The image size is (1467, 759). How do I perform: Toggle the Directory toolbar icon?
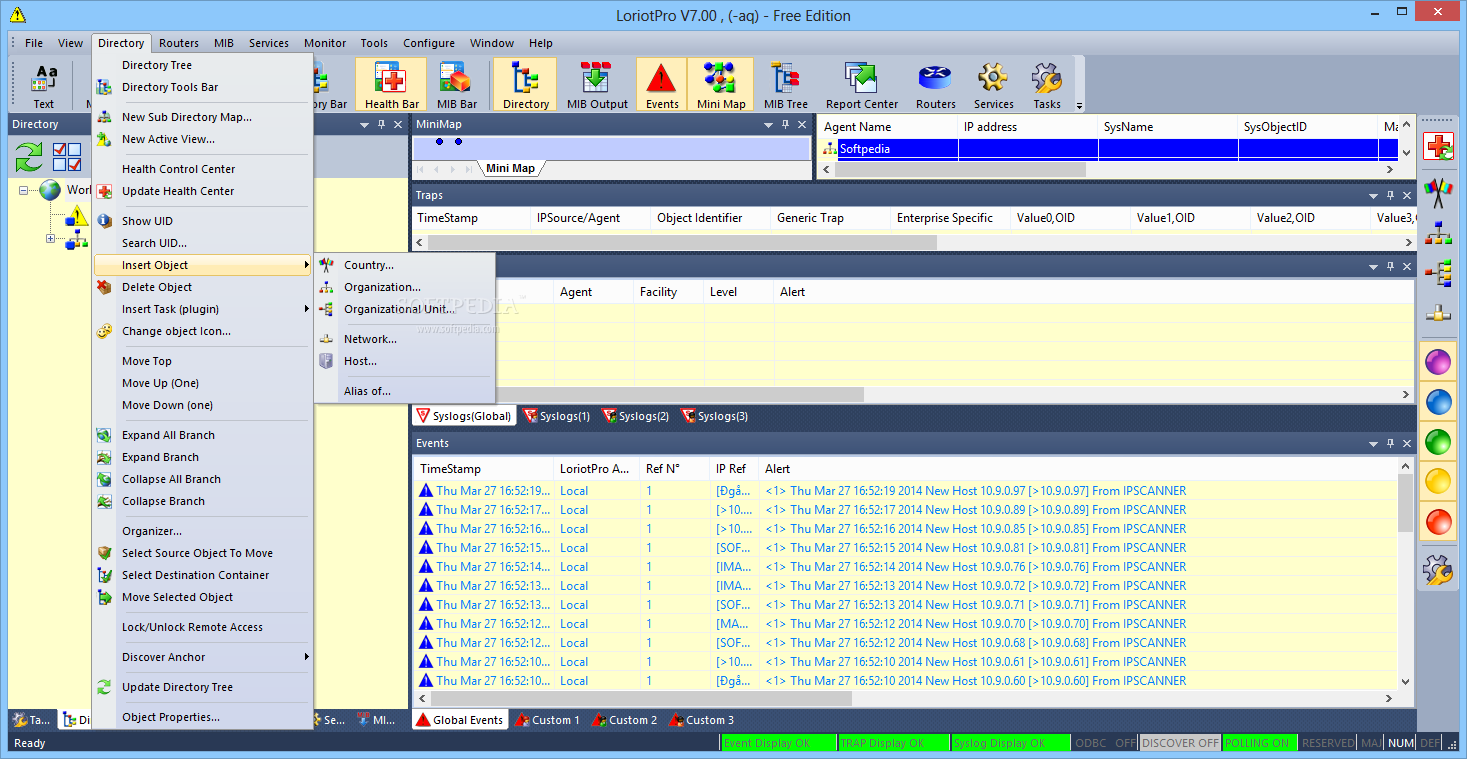click(x=525, y=85)
